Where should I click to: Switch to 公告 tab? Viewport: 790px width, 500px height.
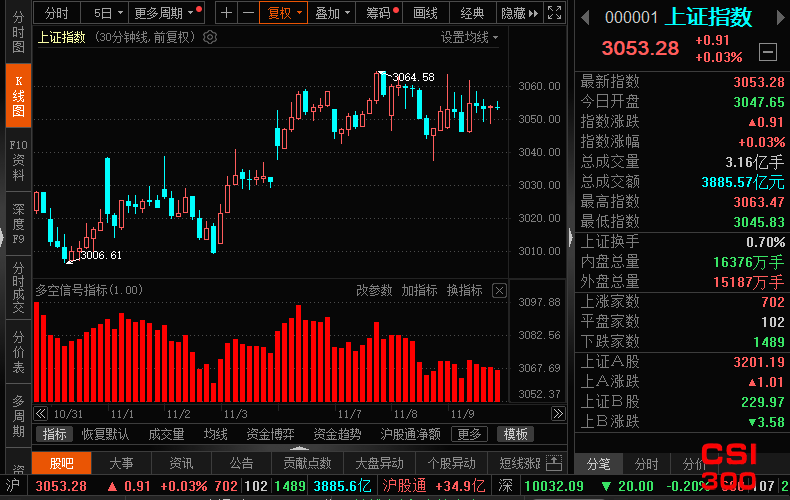(241, 463)
